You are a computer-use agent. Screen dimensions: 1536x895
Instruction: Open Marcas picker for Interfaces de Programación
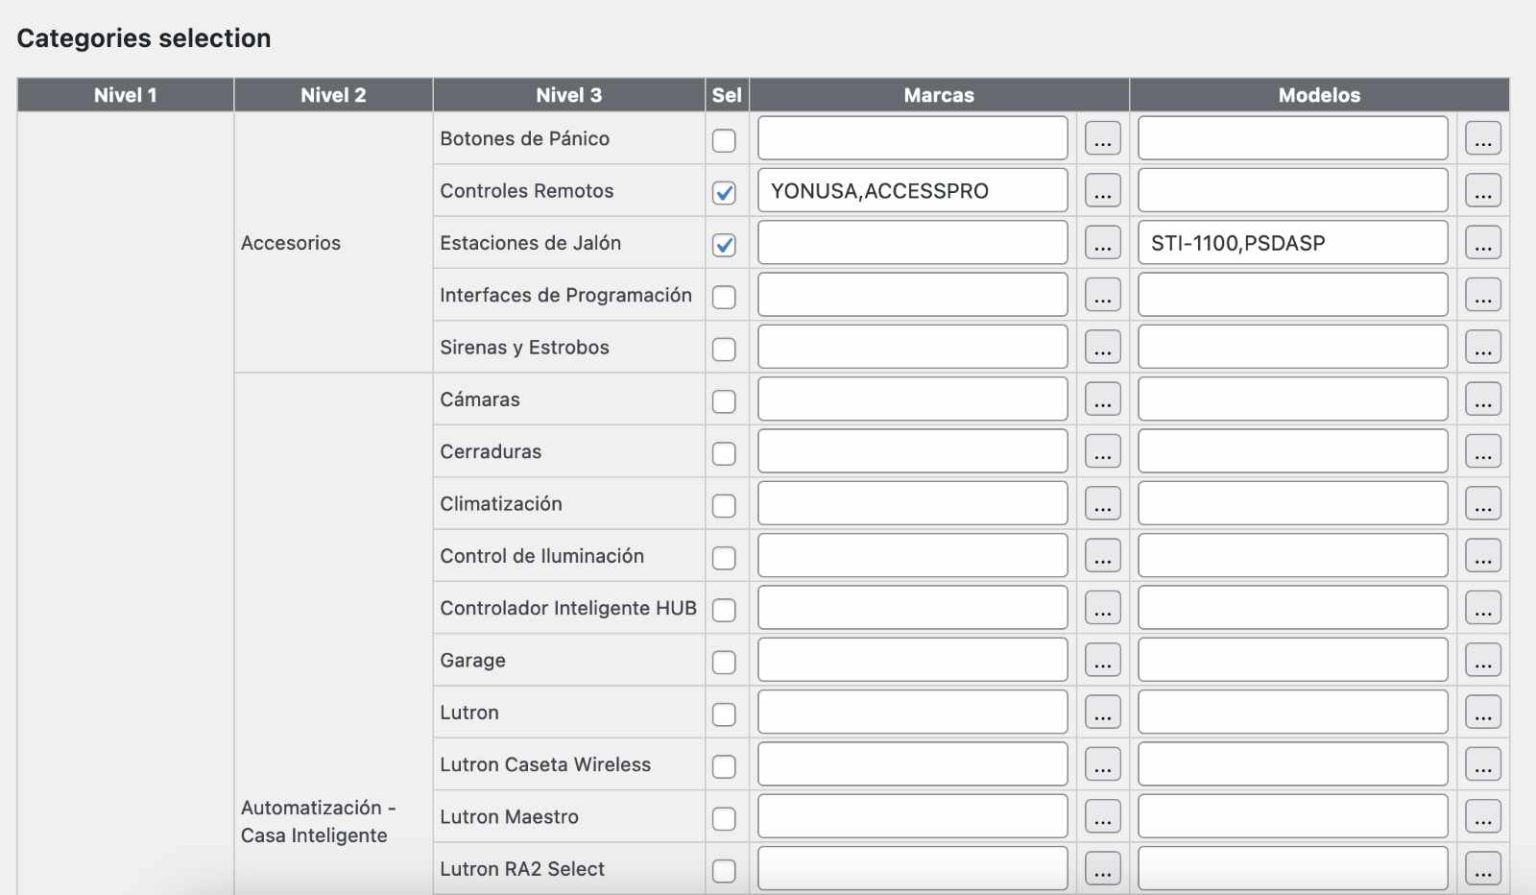(x=1102, y=295)
